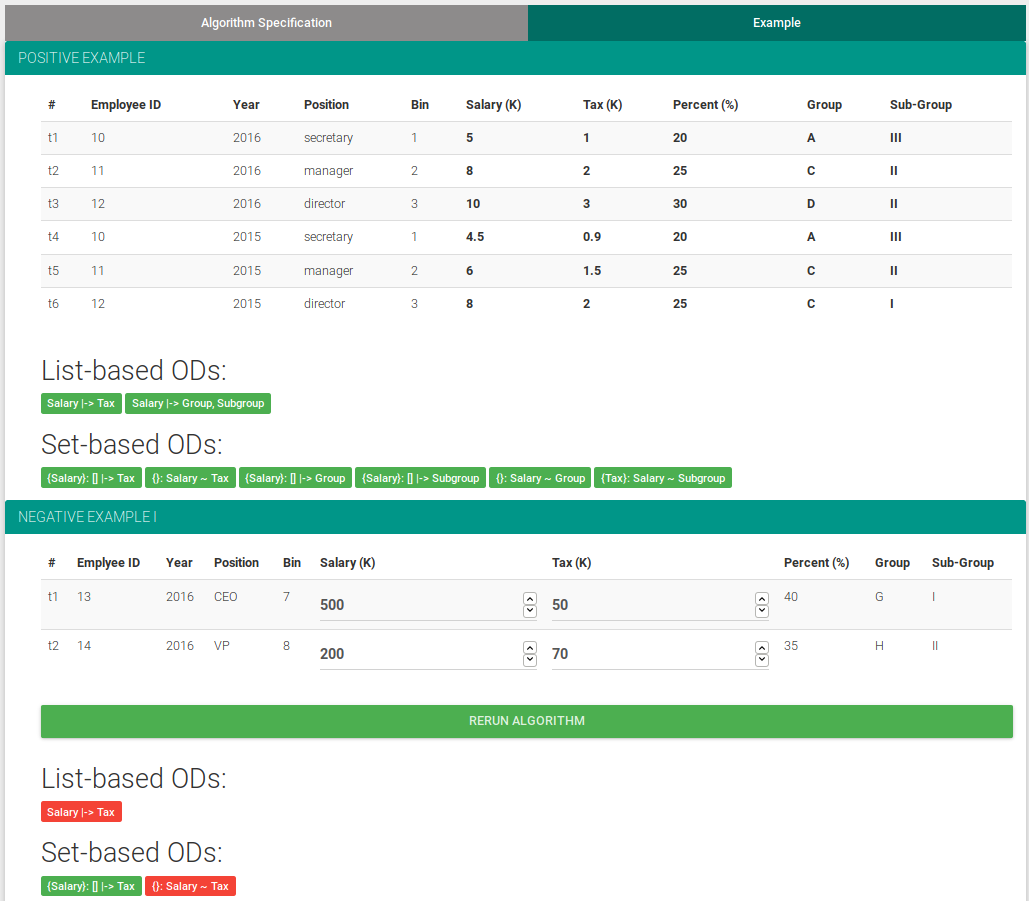The image size is (1029, 901).
Task: Switch to the Algorithm Specification tab
Action: click(266, 22)
